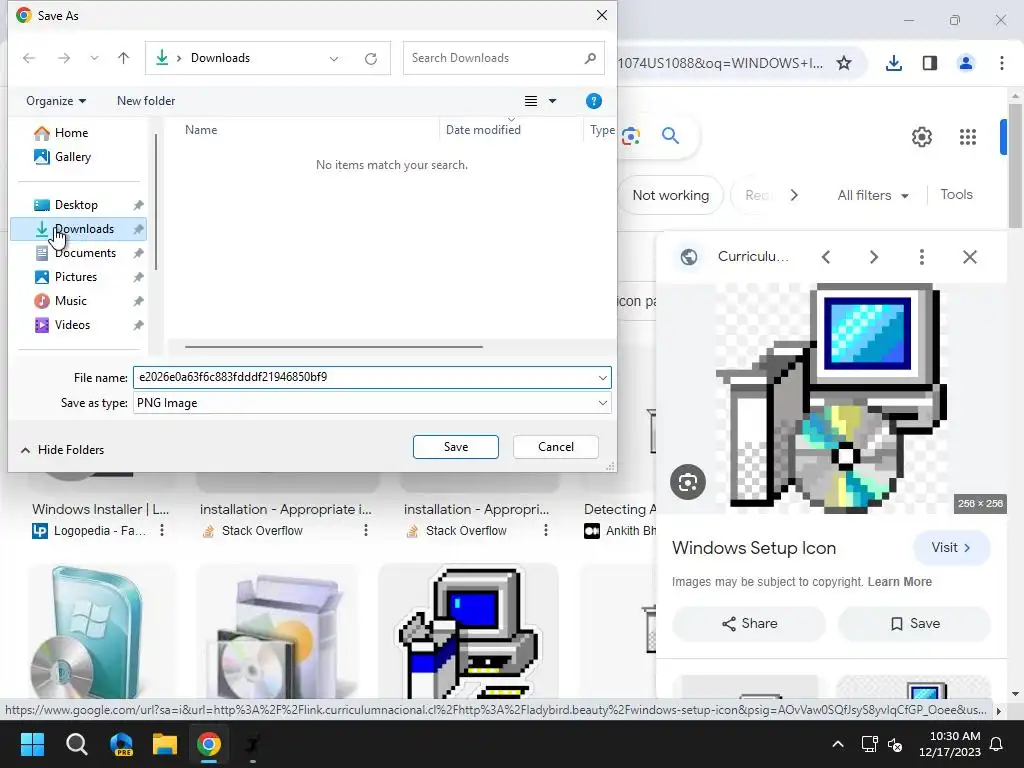1024x768 pixels.
Task: Select Not working filter chip
Action: (671, 195)
